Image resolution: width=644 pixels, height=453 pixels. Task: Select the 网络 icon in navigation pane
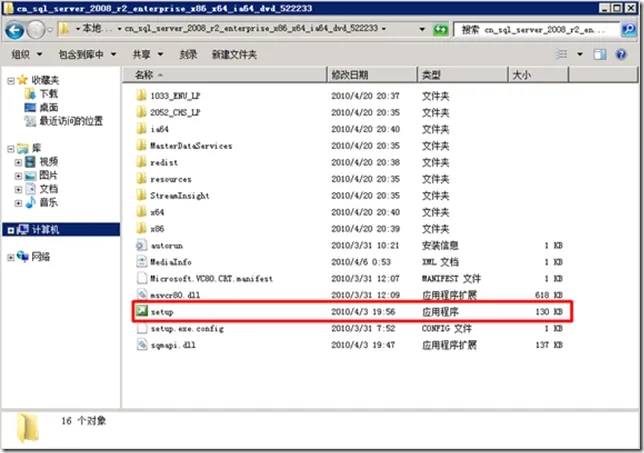tap(23, 256)
